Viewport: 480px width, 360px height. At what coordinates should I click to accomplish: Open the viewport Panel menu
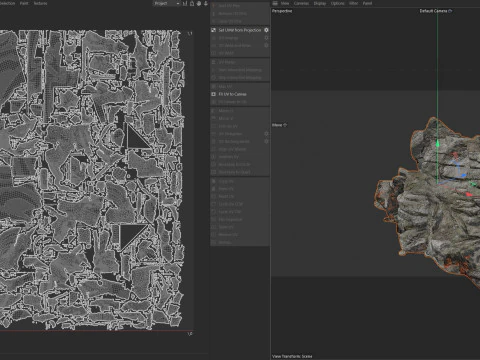[367, 3]
